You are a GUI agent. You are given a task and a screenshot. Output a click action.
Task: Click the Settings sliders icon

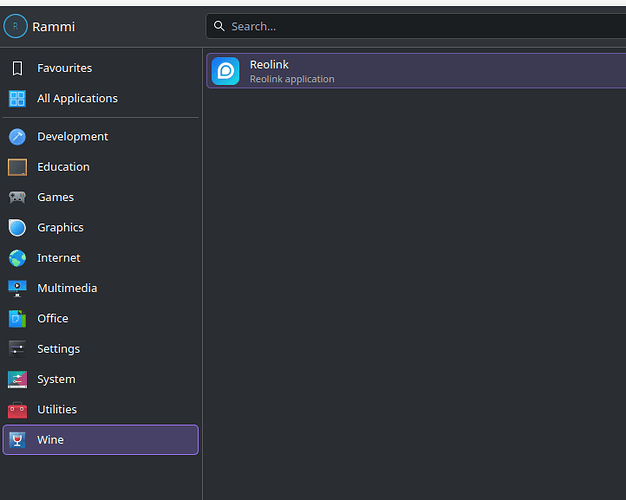pyautogui.click(x=17, y=349)
